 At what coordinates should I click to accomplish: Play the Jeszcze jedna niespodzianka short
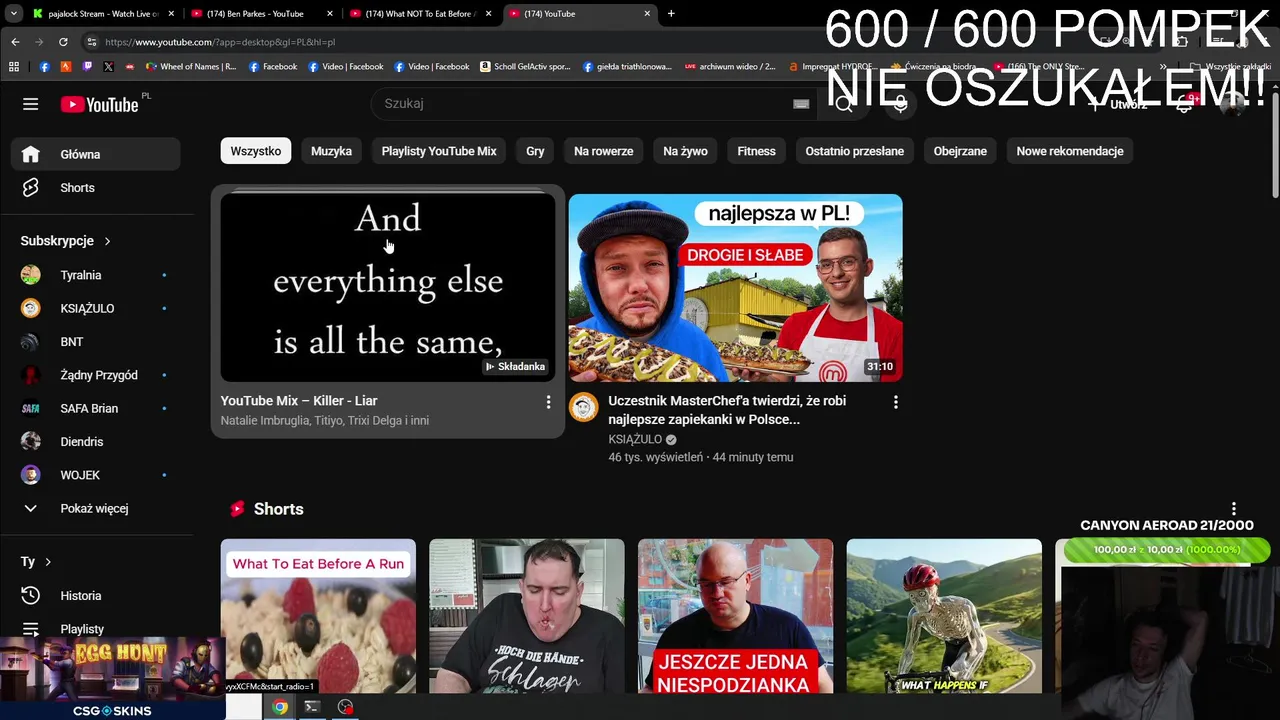coord(736,616)
